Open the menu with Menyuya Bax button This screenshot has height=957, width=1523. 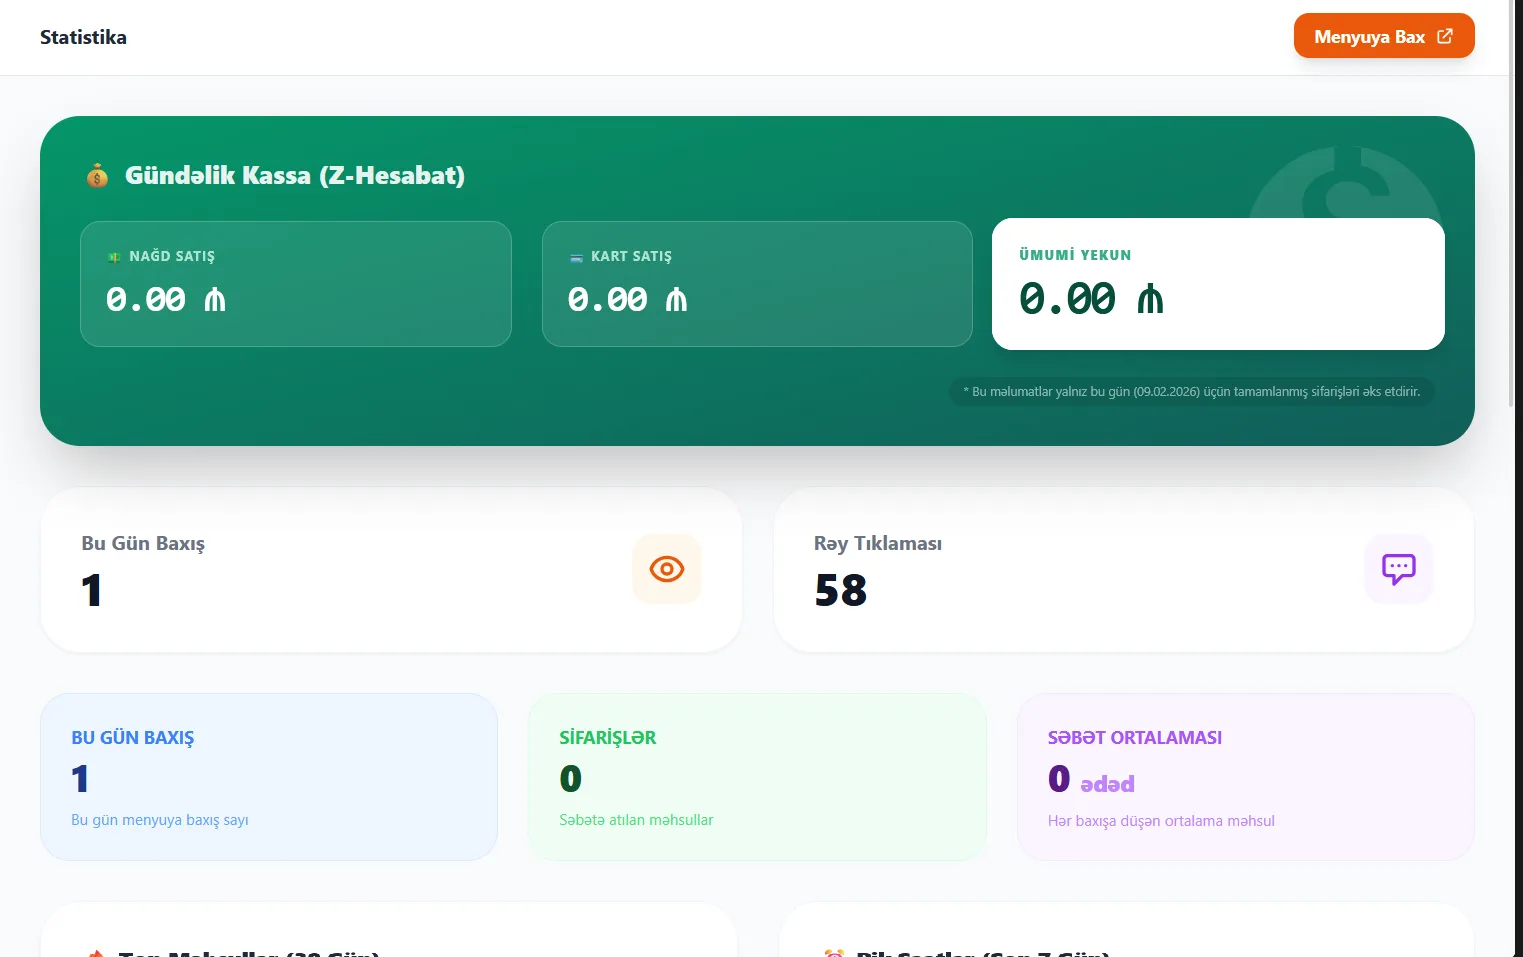(1384, 36)
